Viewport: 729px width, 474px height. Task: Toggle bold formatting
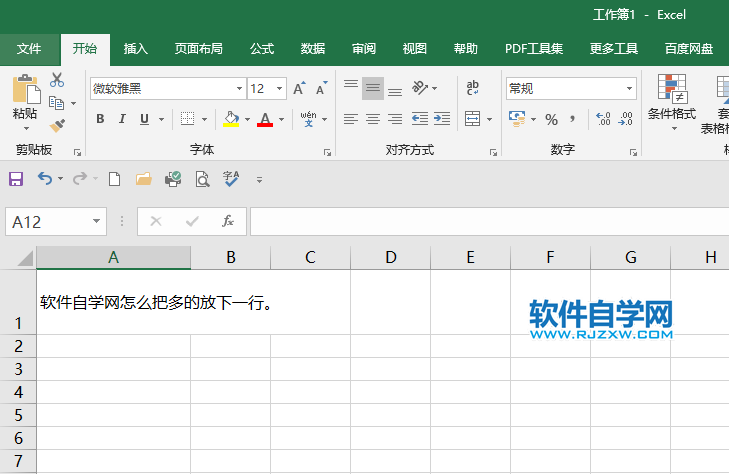[x=100, y=119]
